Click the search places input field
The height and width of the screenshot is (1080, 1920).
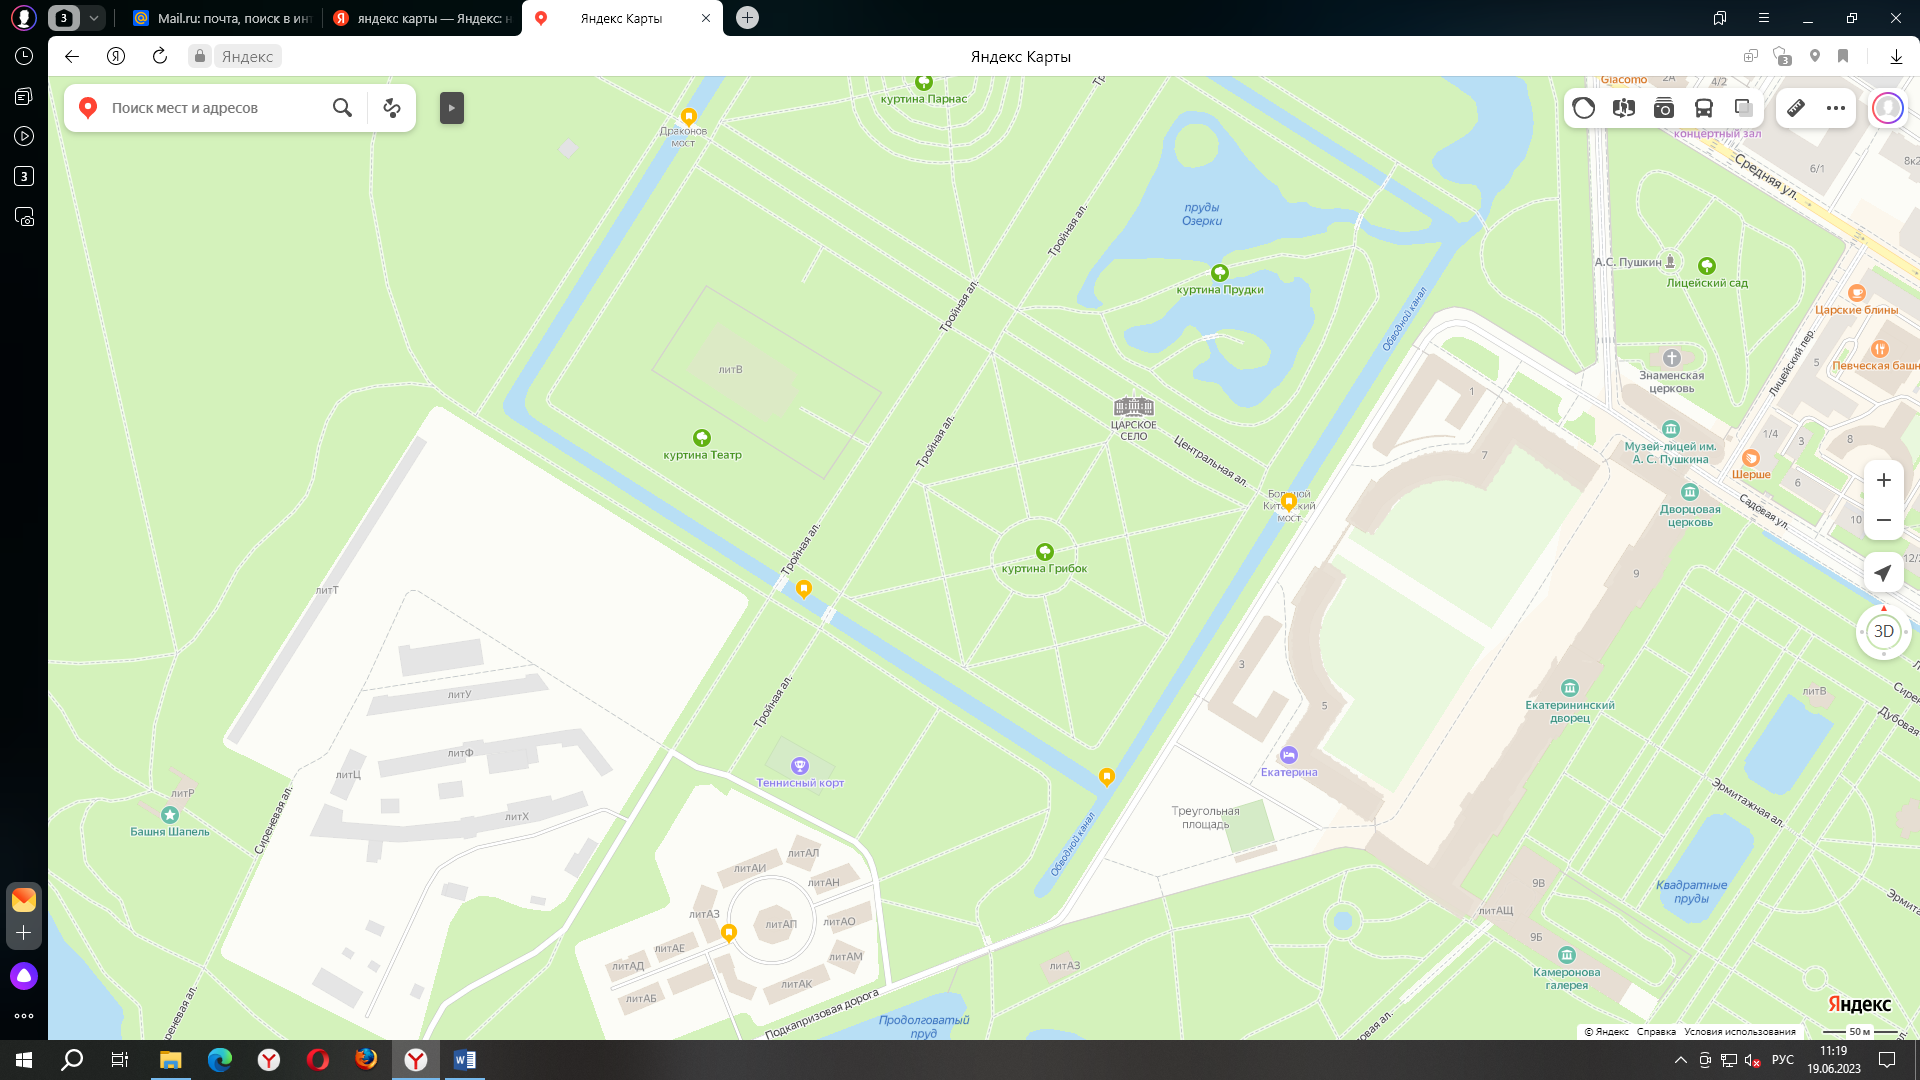click(210, 108)
